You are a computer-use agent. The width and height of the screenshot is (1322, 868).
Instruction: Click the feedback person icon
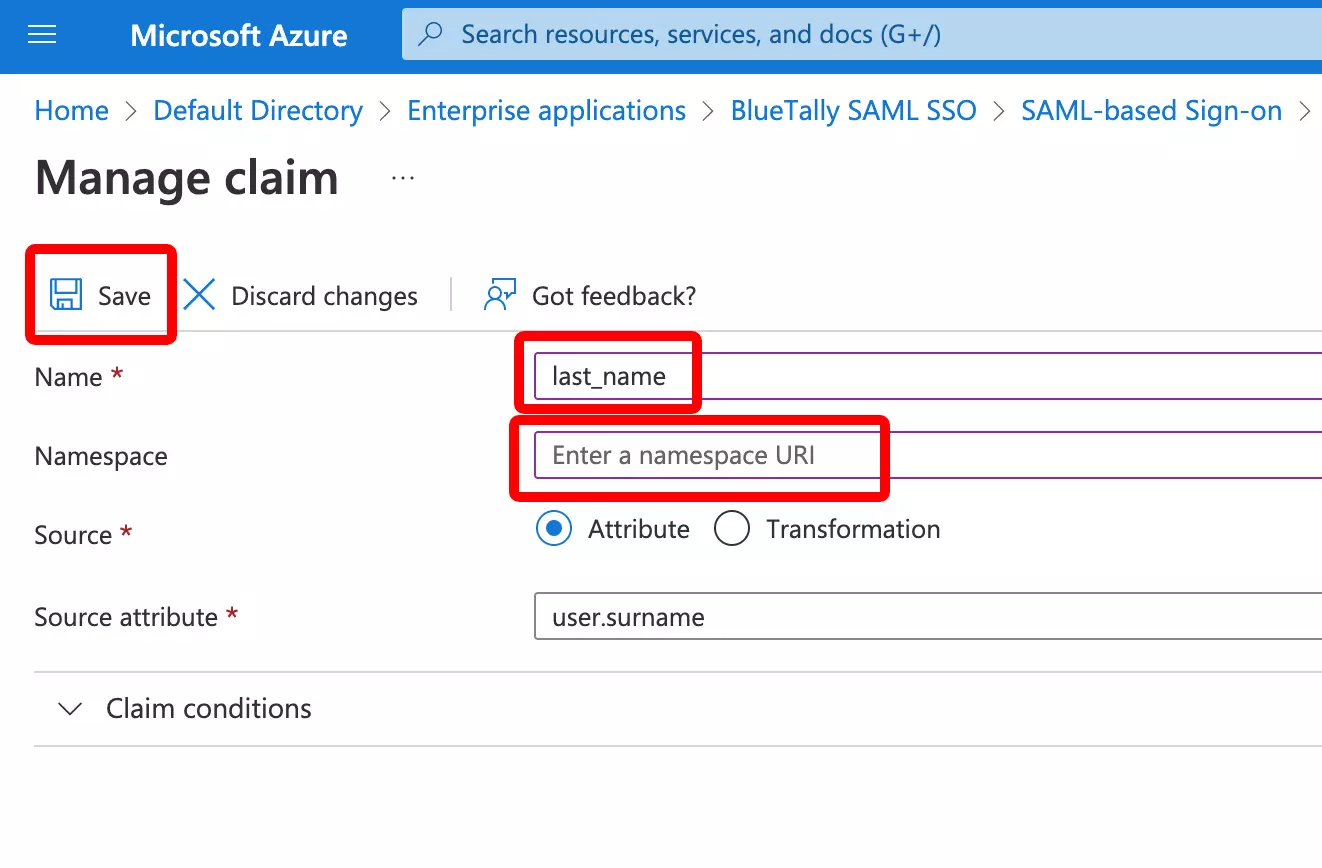(499, 295)
